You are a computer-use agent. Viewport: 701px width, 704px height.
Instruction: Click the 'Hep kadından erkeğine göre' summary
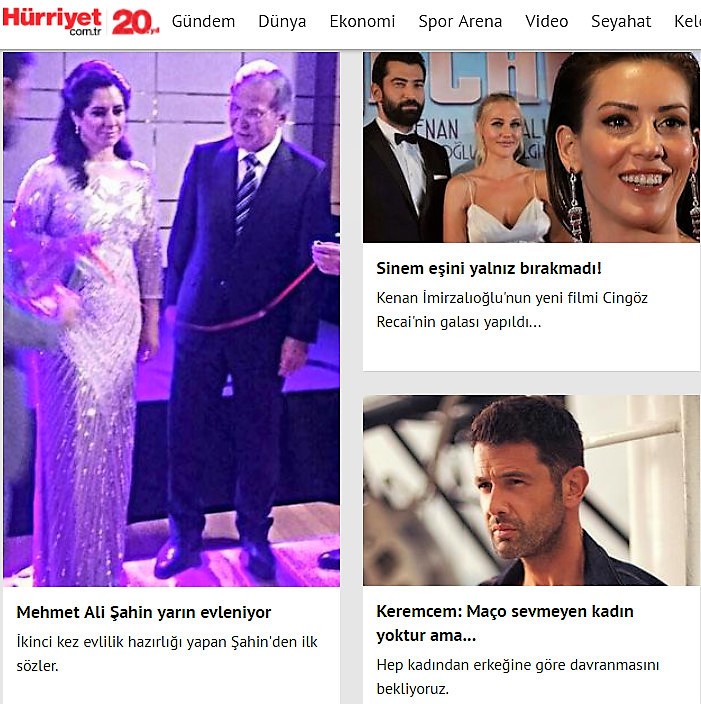pyautogui.click(x=518, y=677)
